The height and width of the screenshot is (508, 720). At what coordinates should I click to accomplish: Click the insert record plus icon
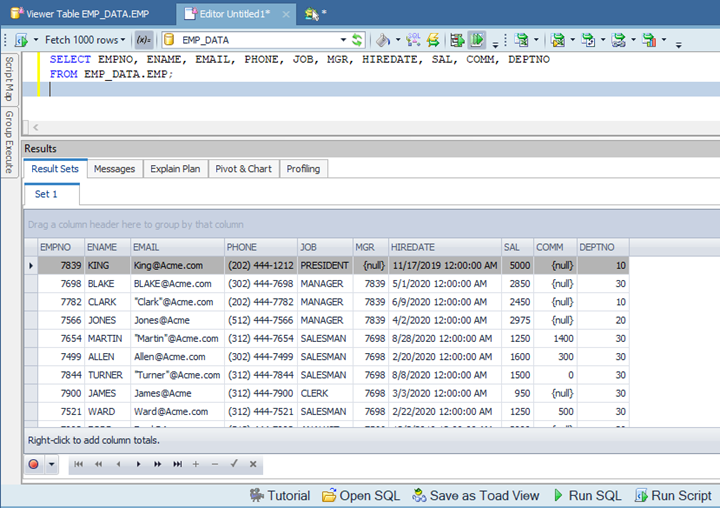coord(196,464)
